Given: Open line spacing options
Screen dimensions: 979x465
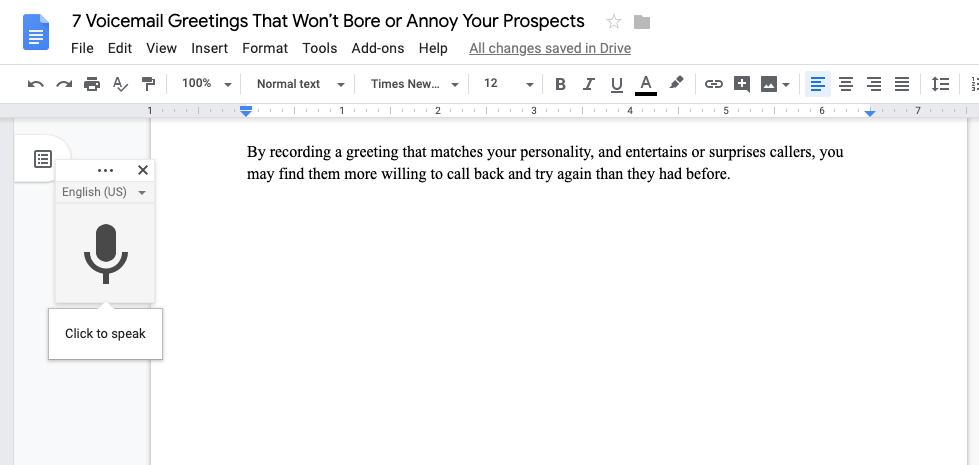Looking at the screenshot, I should point(940,84).
